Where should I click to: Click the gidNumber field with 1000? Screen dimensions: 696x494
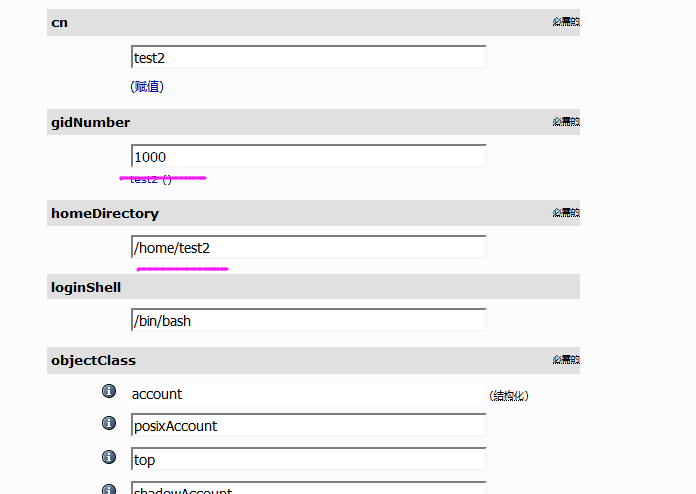[308, 156]
